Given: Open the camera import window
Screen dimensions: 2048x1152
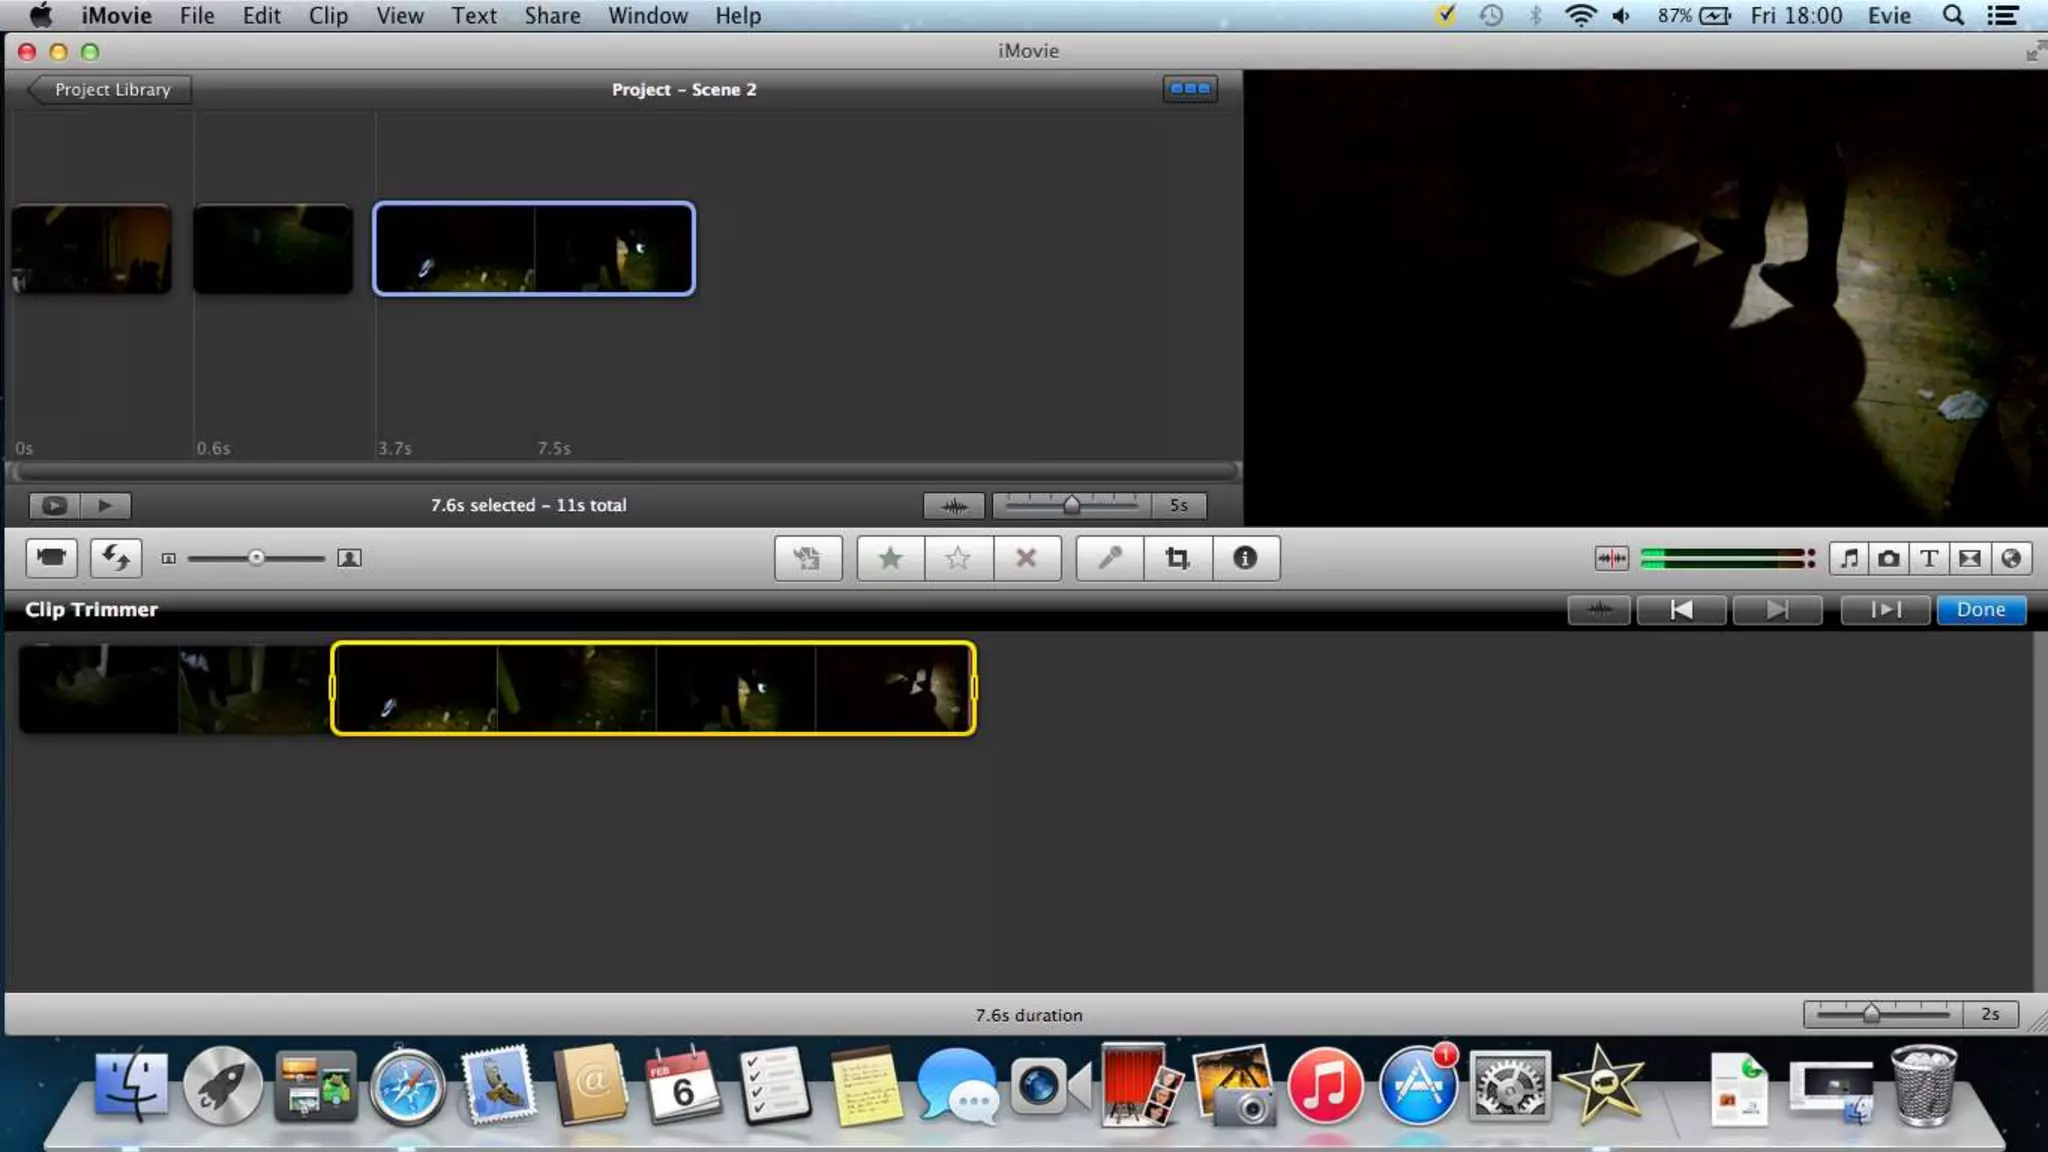Looking at the screenshot, I should point(52,558).
